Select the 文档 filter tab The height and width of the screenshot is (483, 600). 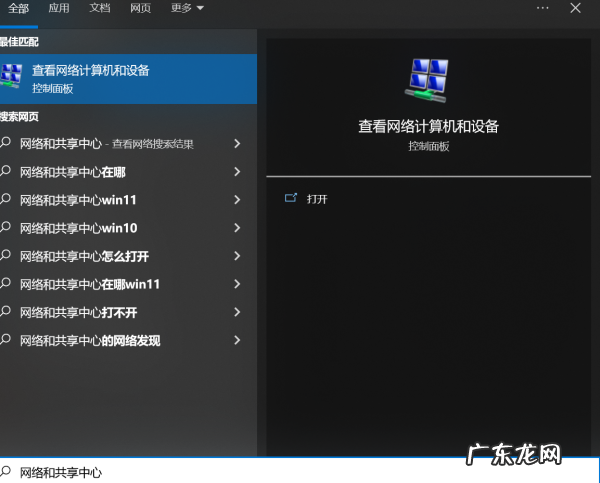pos(100,8)
